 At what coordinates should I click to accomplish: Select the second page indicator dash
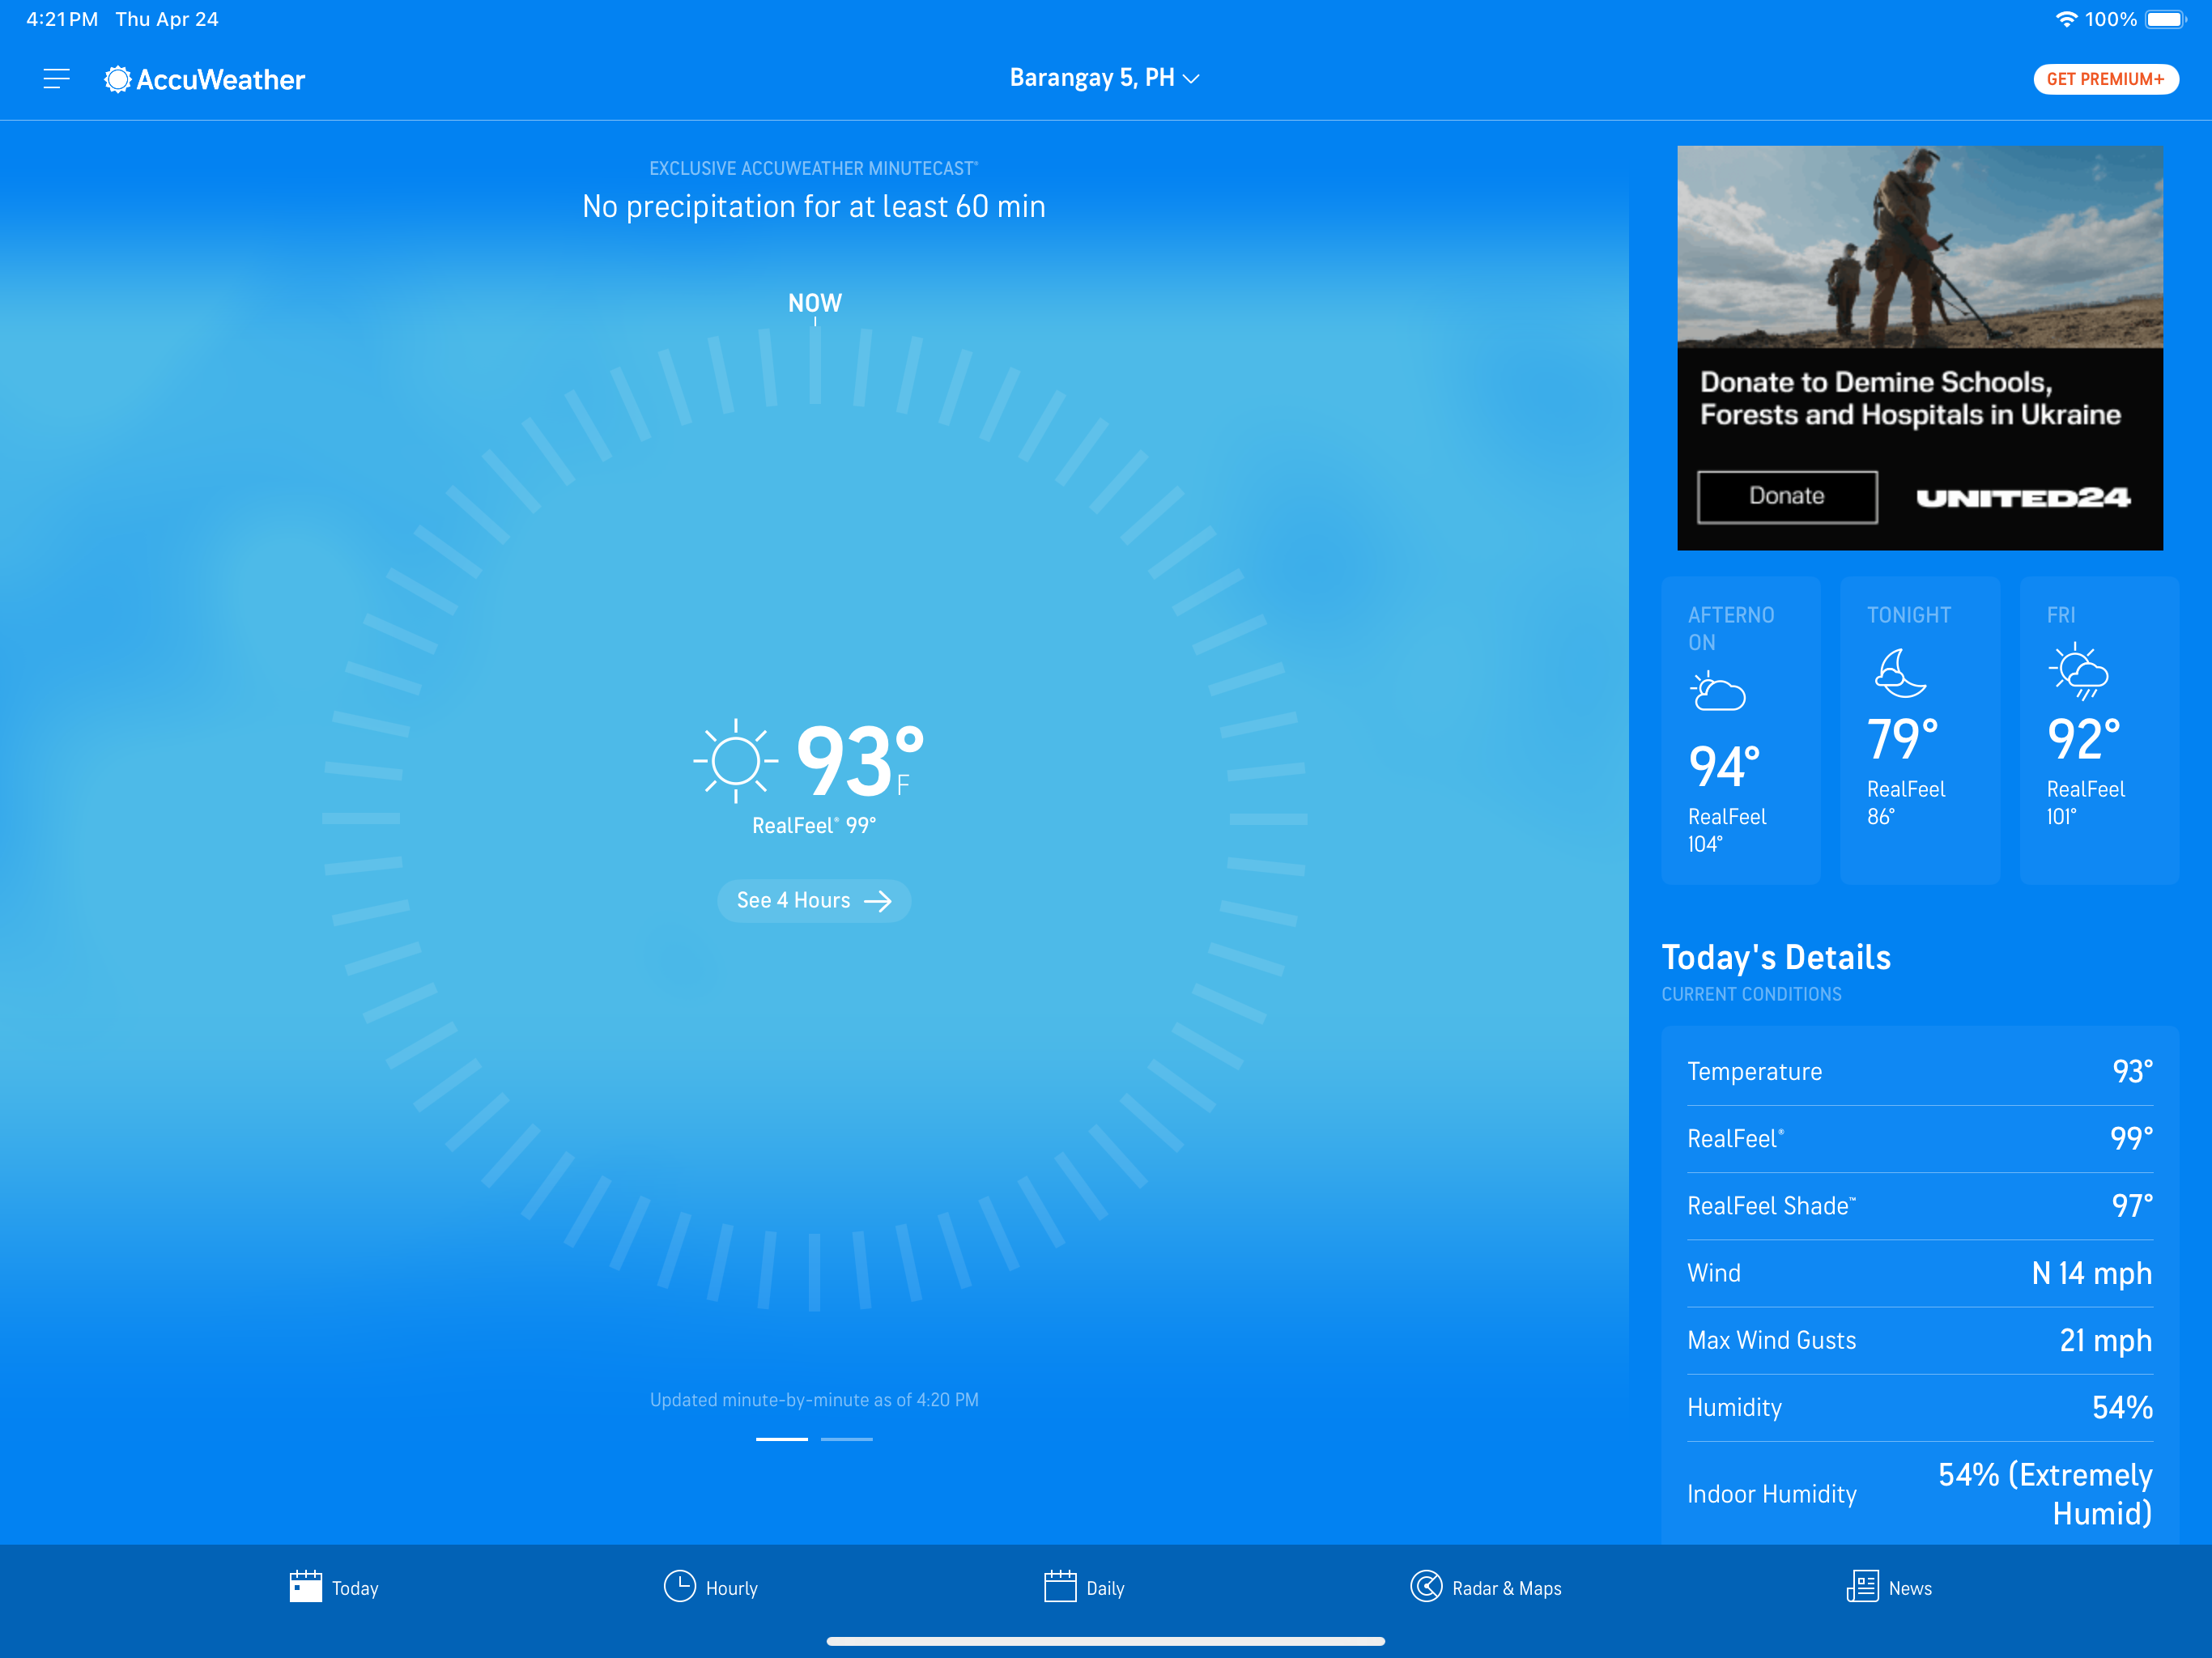click(x=846, y=1439)
